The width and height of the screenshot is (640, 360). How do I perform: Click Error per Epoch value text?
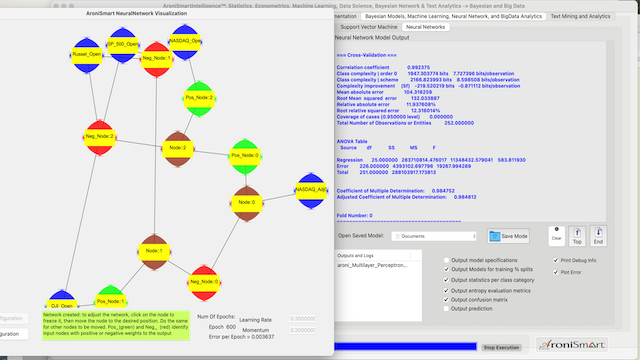[241, 337]
